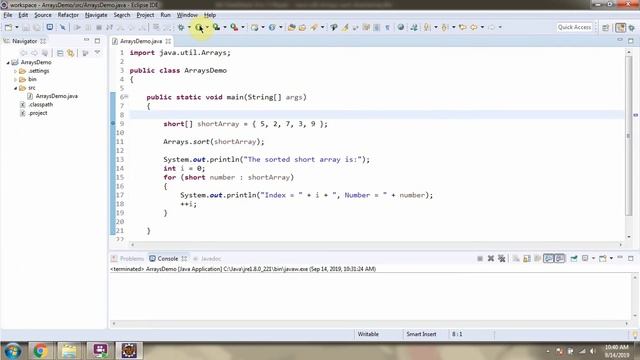Screen dimensions: 640x360
Task: Open the New wizard dropdown arrow
Action: click(x=17, y=27)
